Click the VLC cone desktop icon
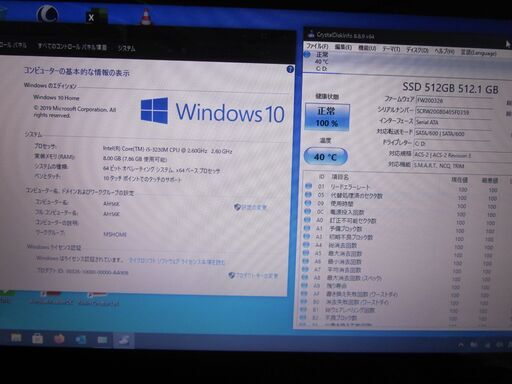 coord(145,17)
